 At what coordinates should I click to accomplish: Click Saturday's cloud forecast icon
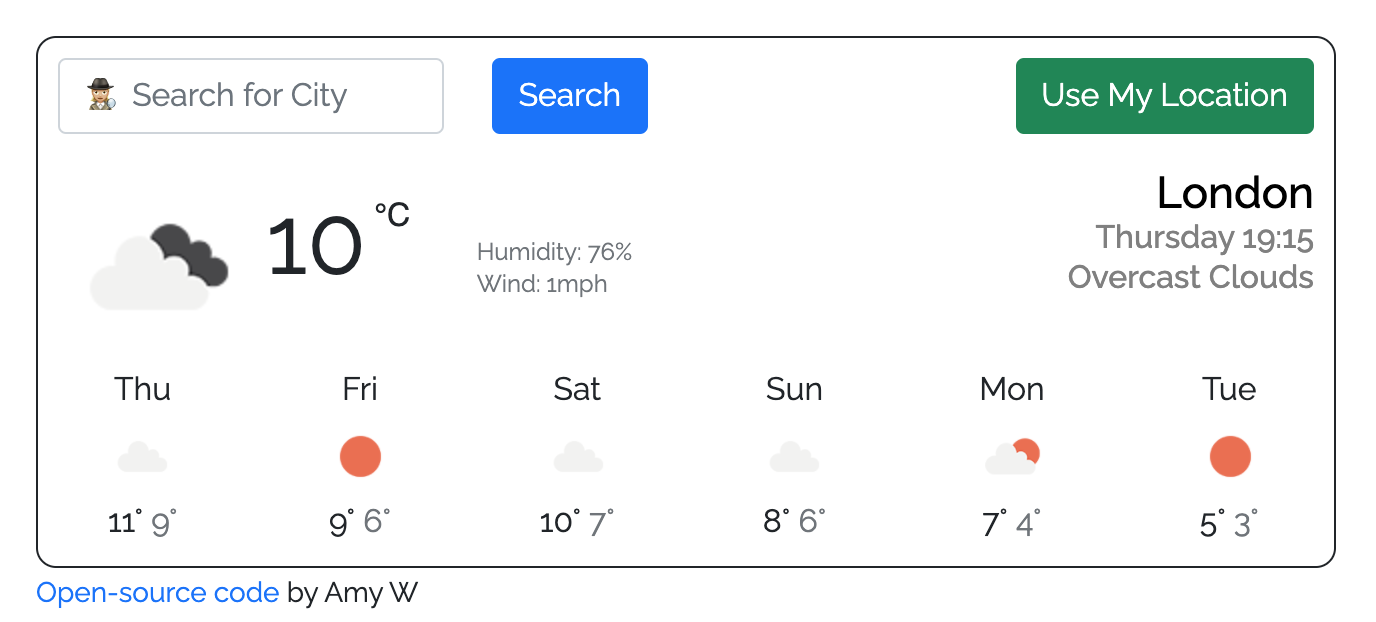[578, 457]
